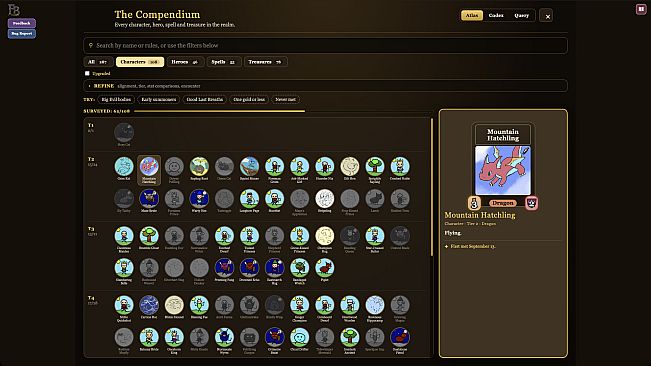Open the Bug Report button
The width and height of the screenshot is (651, 366).
pos(22,34)
